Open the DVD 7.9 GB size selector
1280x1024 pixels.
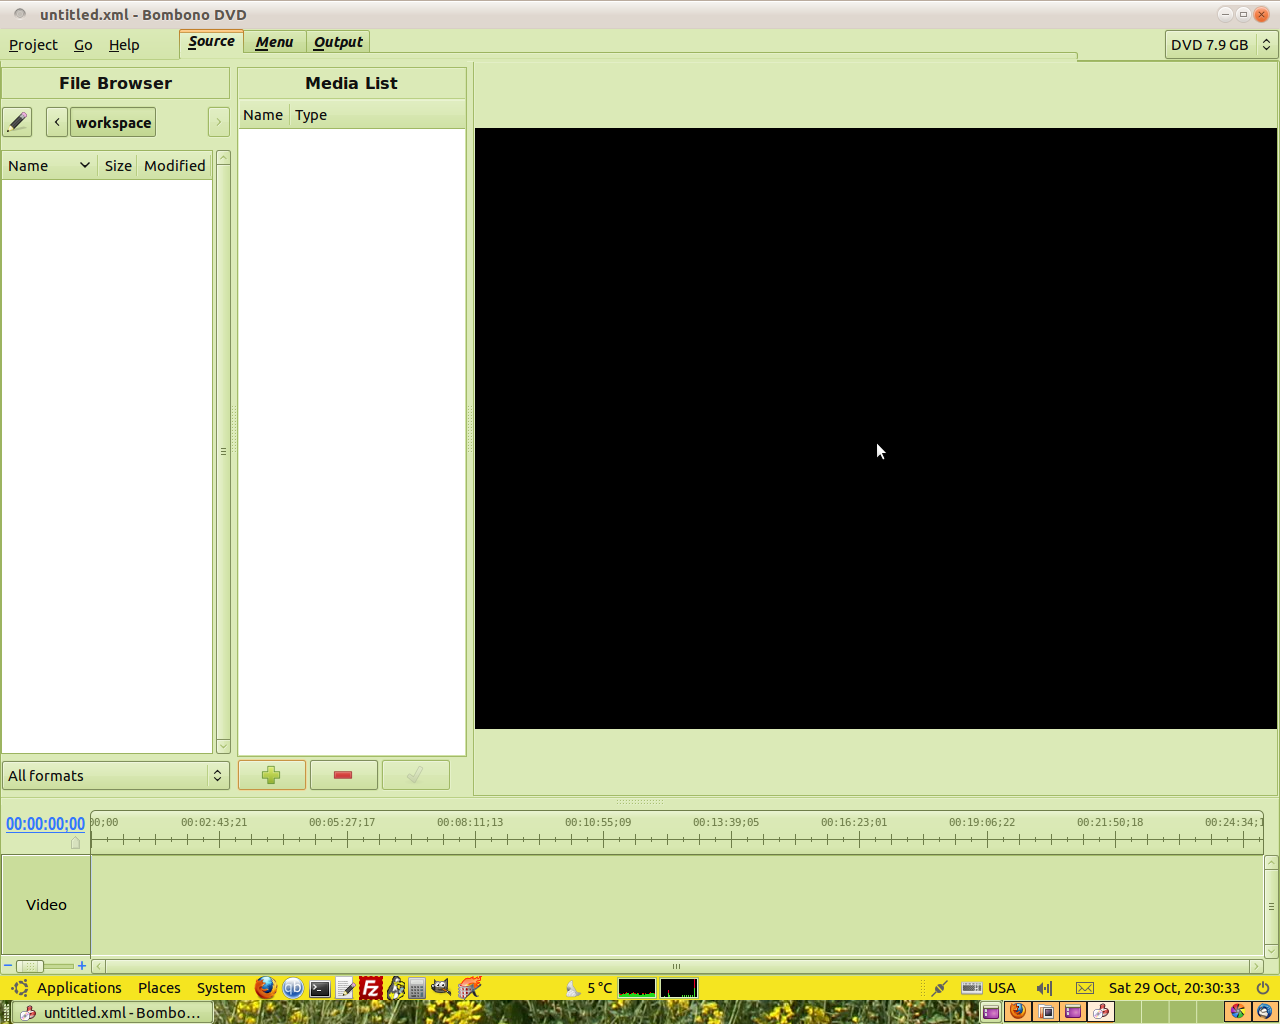pos(1221,45)
